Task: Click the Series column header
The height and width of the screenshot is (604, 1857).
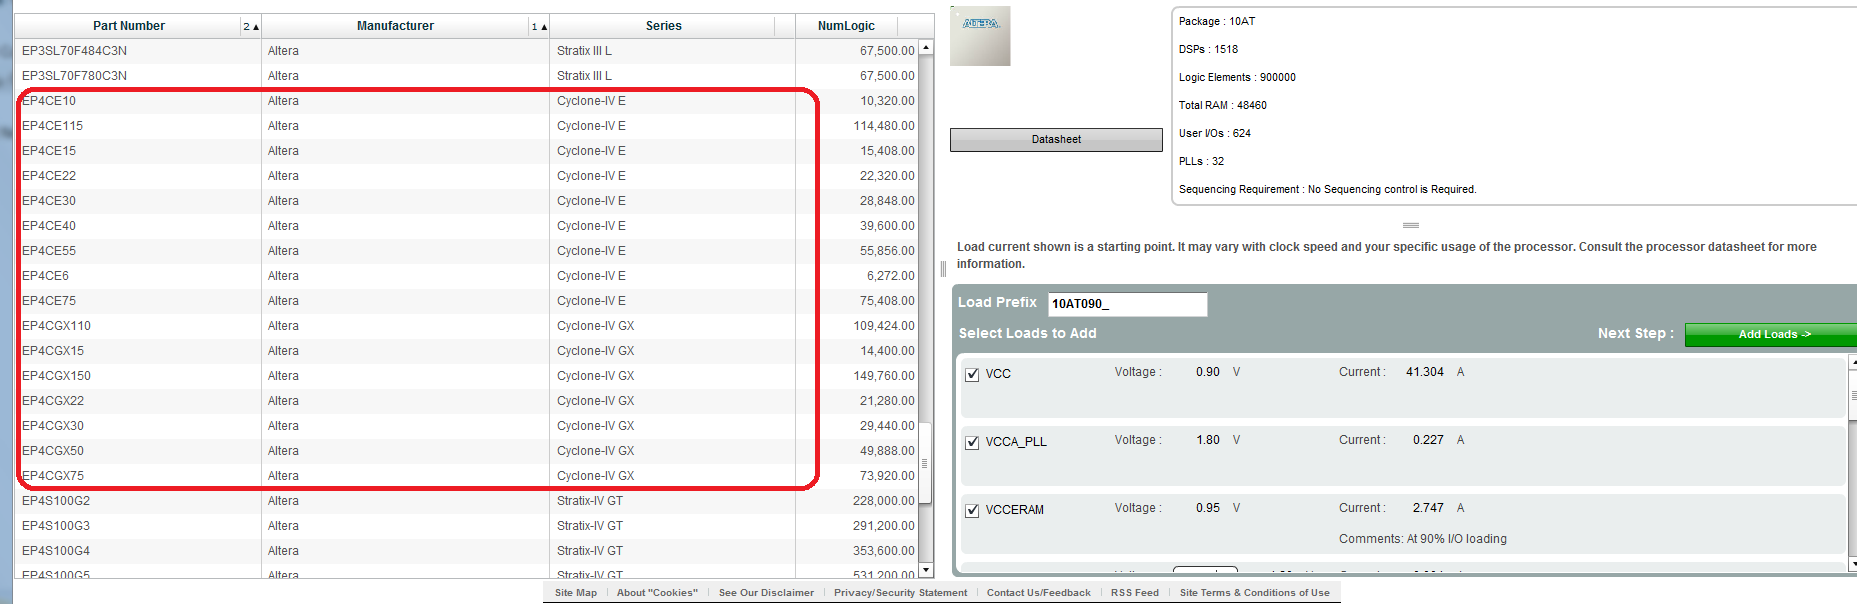Action: point(663,26)
